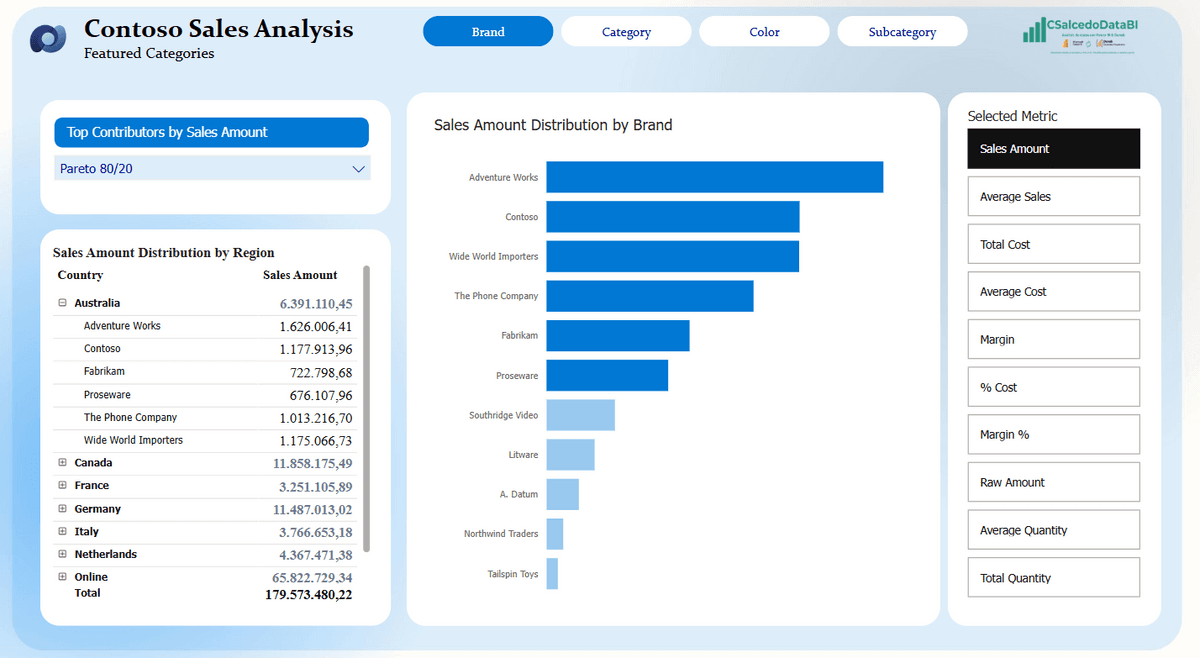The width and height of the screenshot is (1200, 658).
Task: Click the plus icon beside France
Action: click(x=62, y=486)
